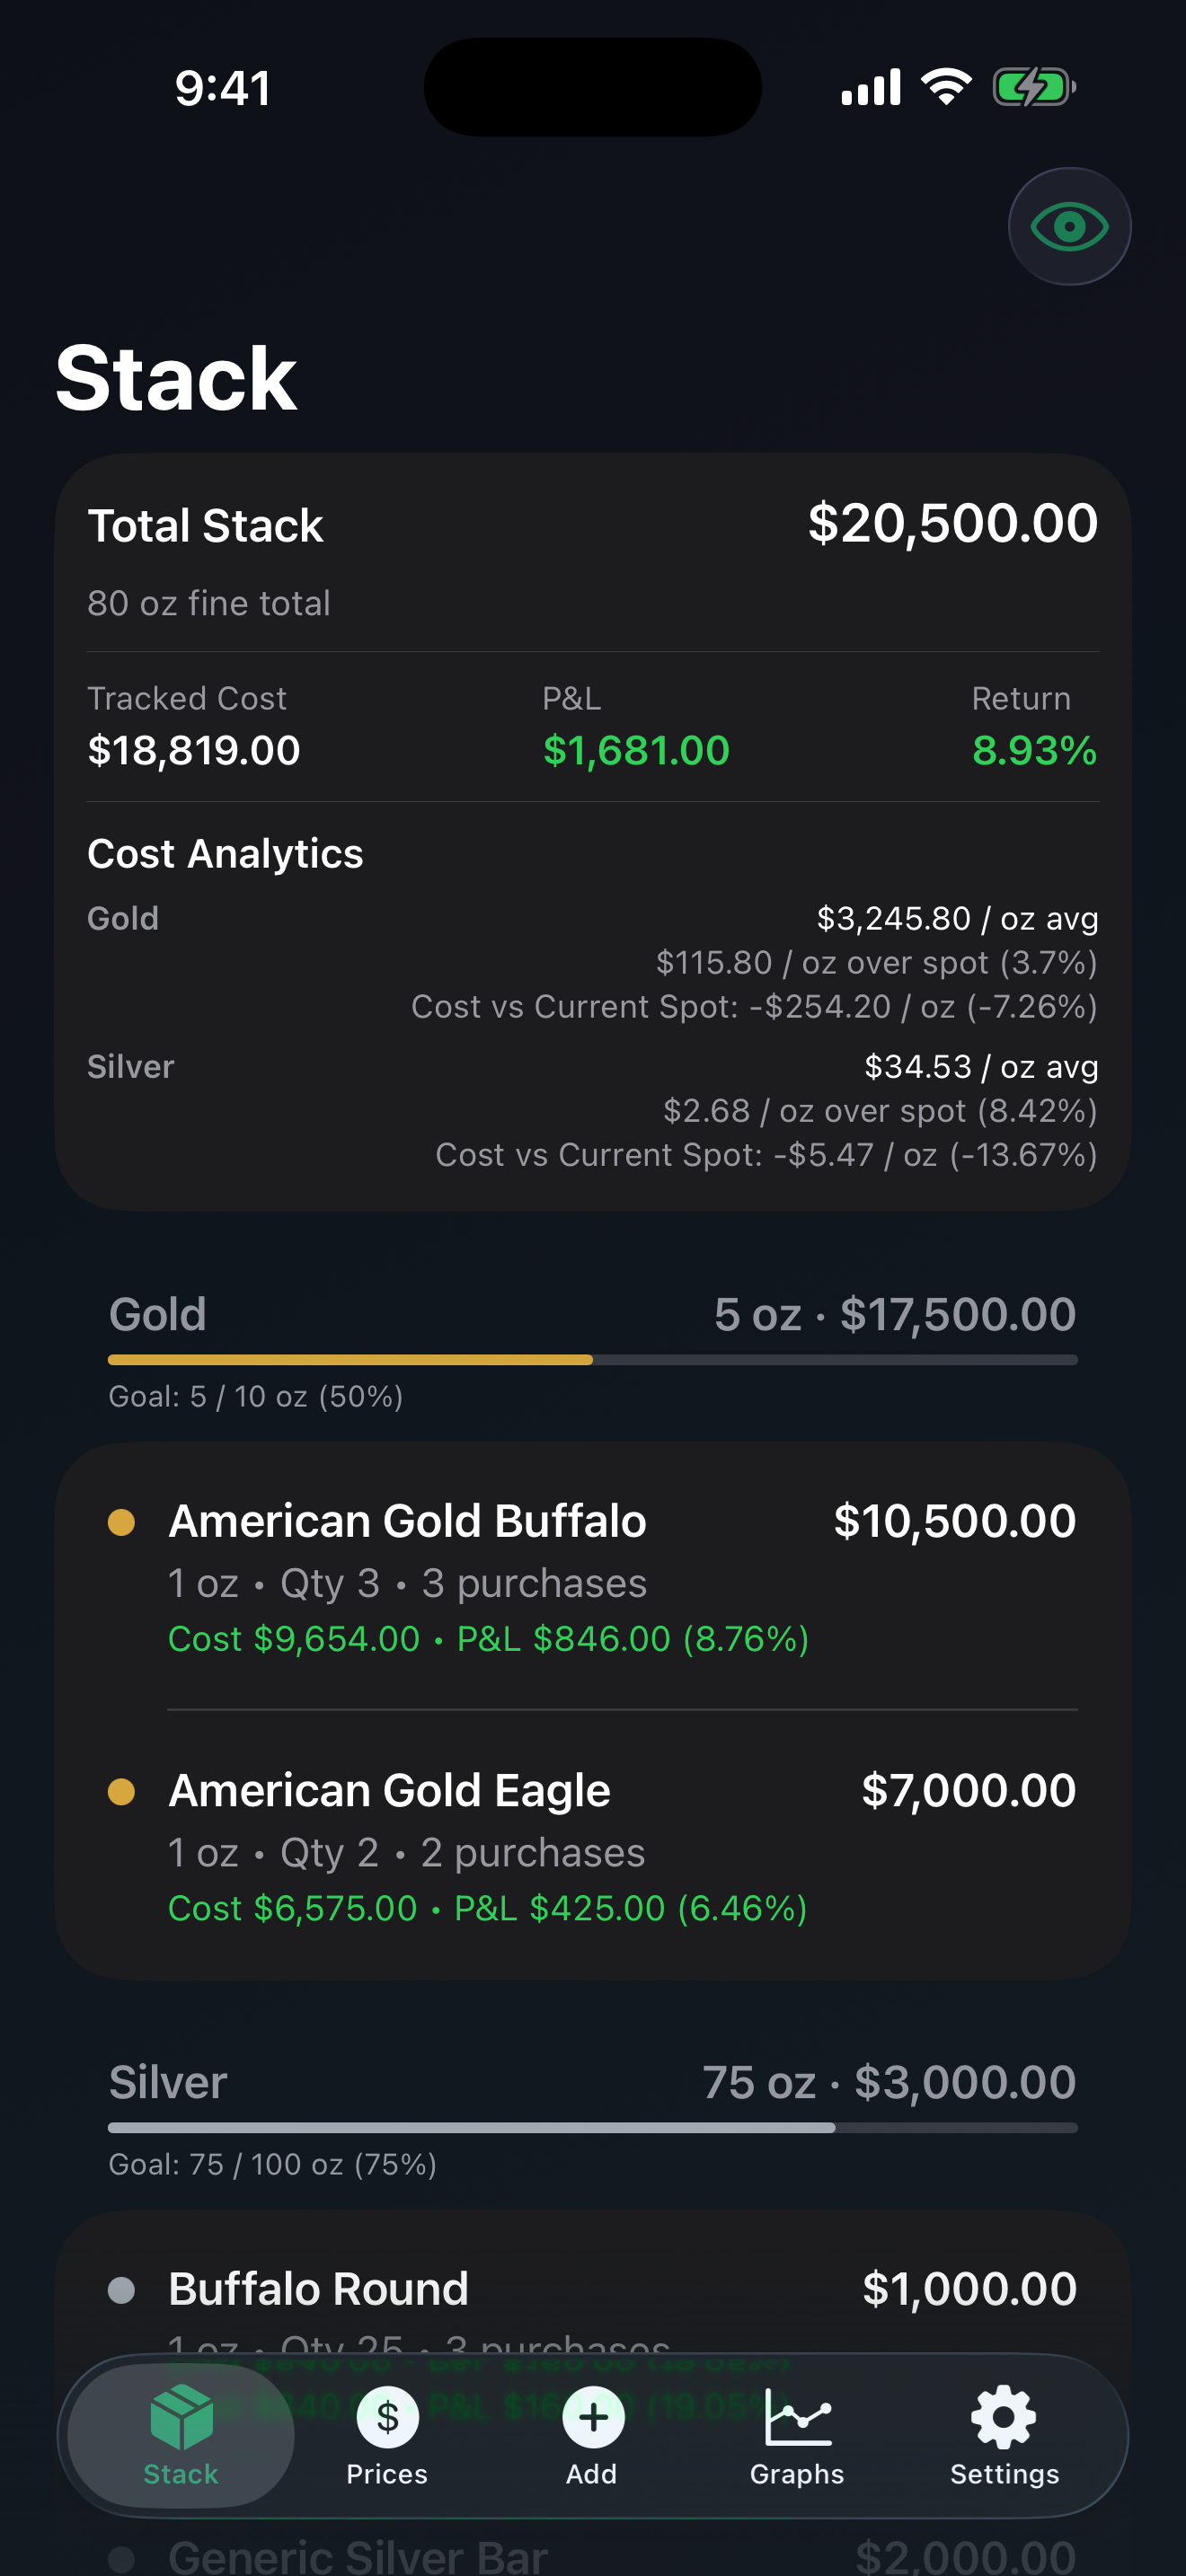Image resolution: width=1186 pixels, height=2576 pixels.
Task: Tap the P&L $1,681.00 figure
Action: (x=636, y=750)
